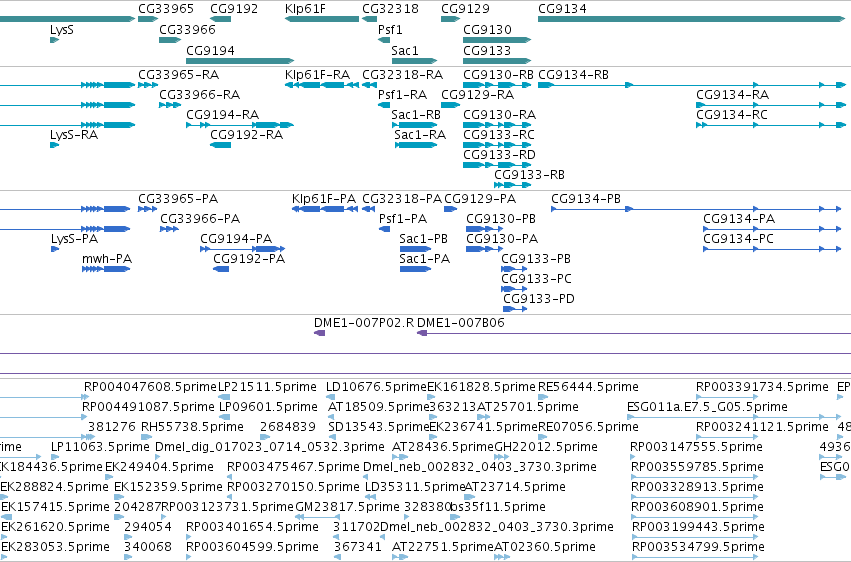Image resolution: width=851 pixels, height=562 pixels.
Task: Open the LD10676.5prime EST label
Action: (x=376, y=387)
